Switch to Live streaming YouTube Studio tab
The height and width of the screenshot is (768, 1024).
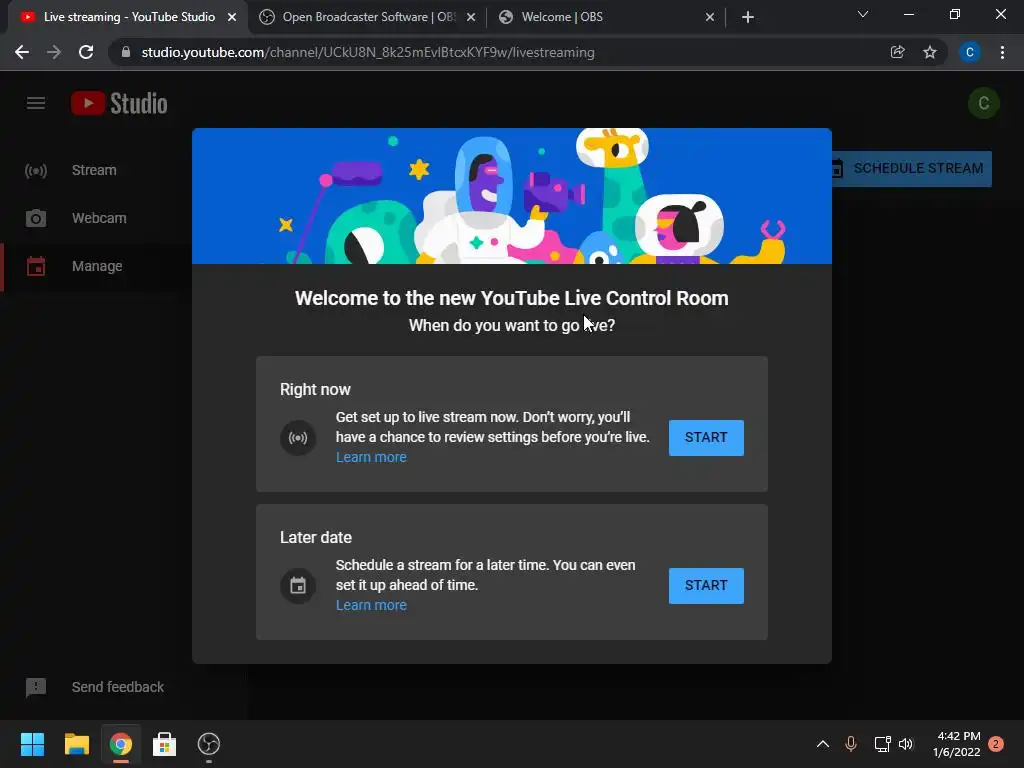pyautogui.click(x=128, y=17)
